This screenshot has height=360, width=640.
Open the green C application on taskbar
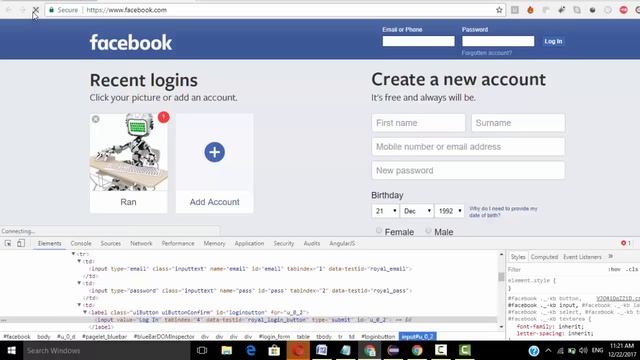[x=464, y=351]
